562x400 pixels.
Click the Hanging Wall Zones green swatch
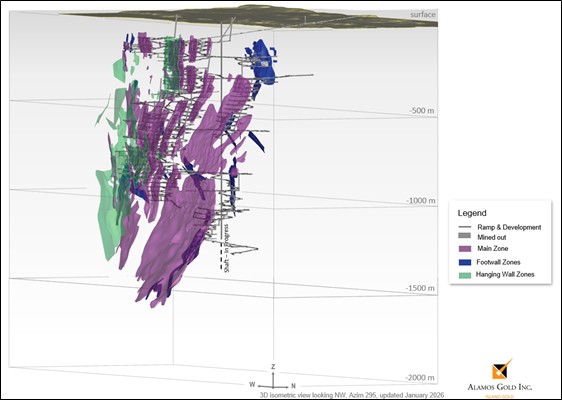pos(465,275)
